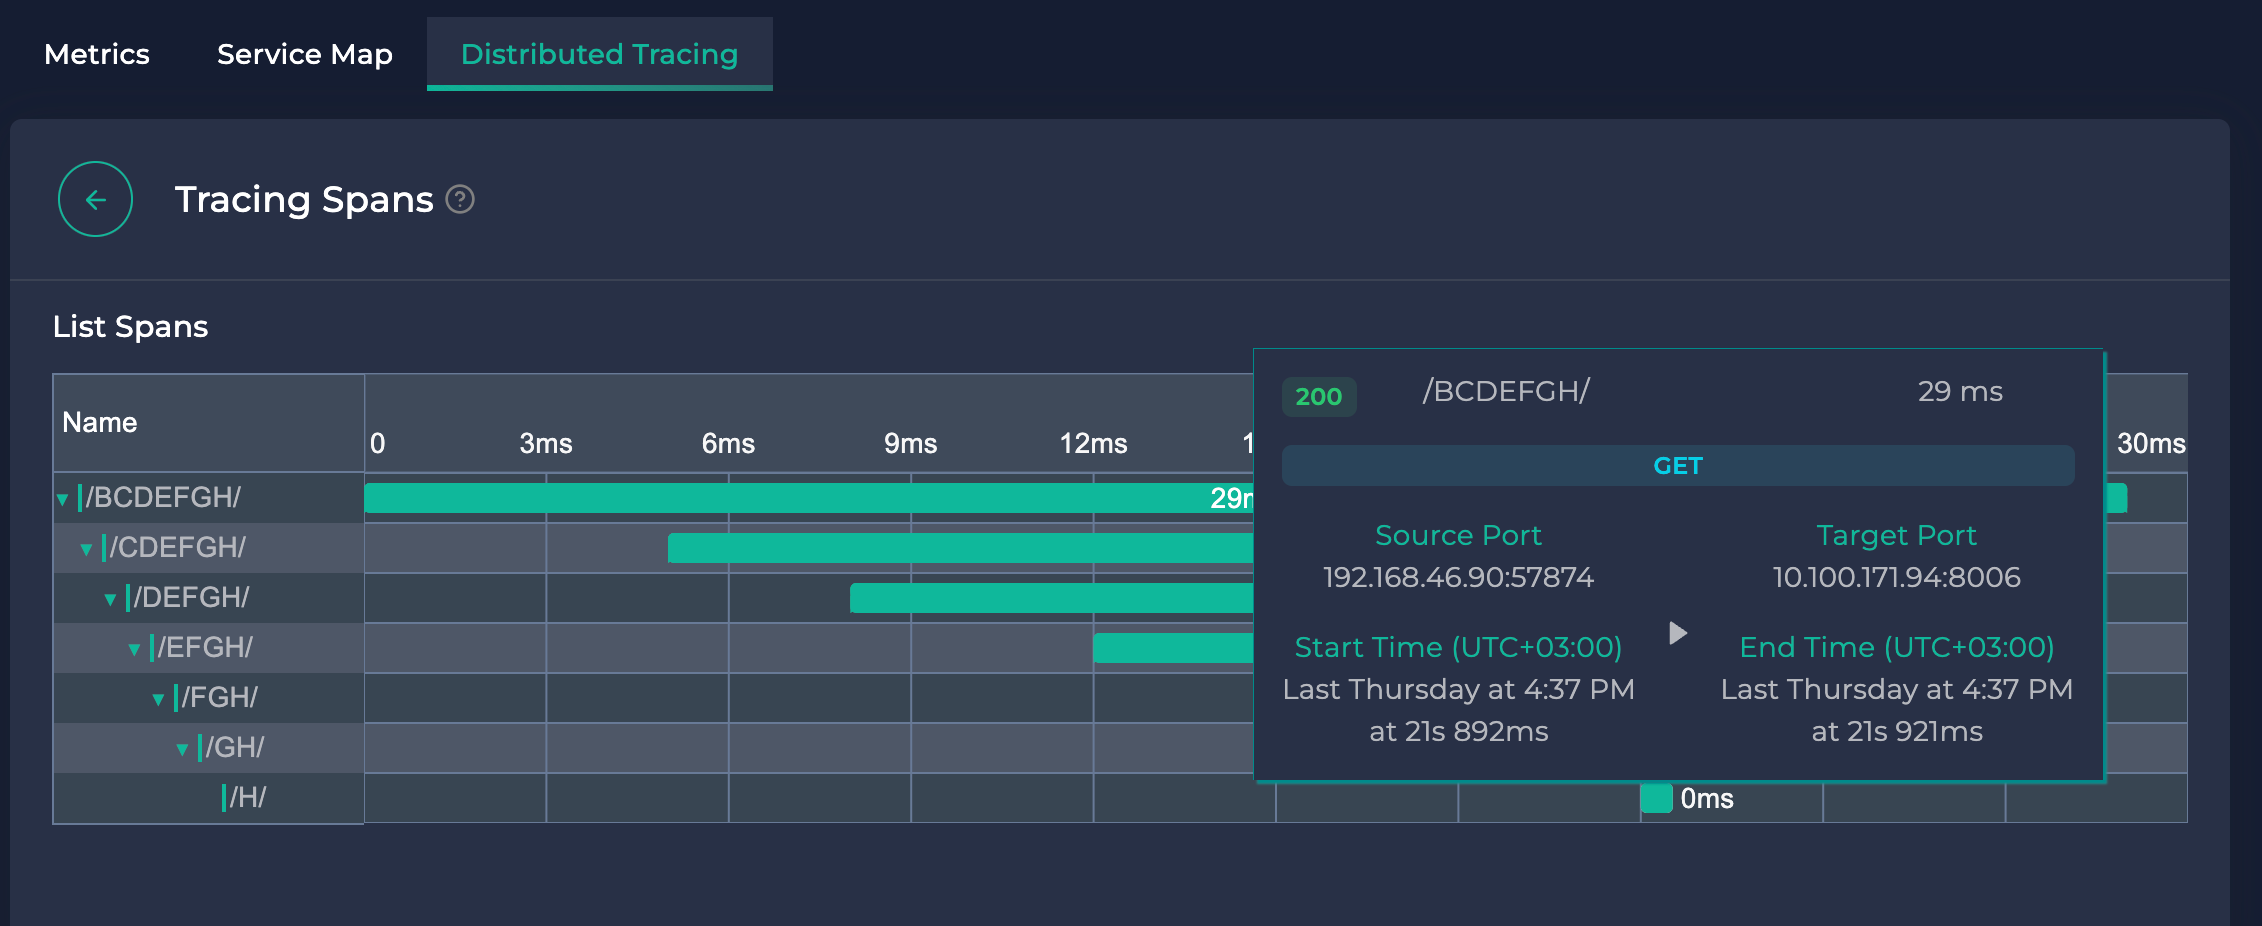Collapse the /DEFGH/ span arrow

coord(111,599)
